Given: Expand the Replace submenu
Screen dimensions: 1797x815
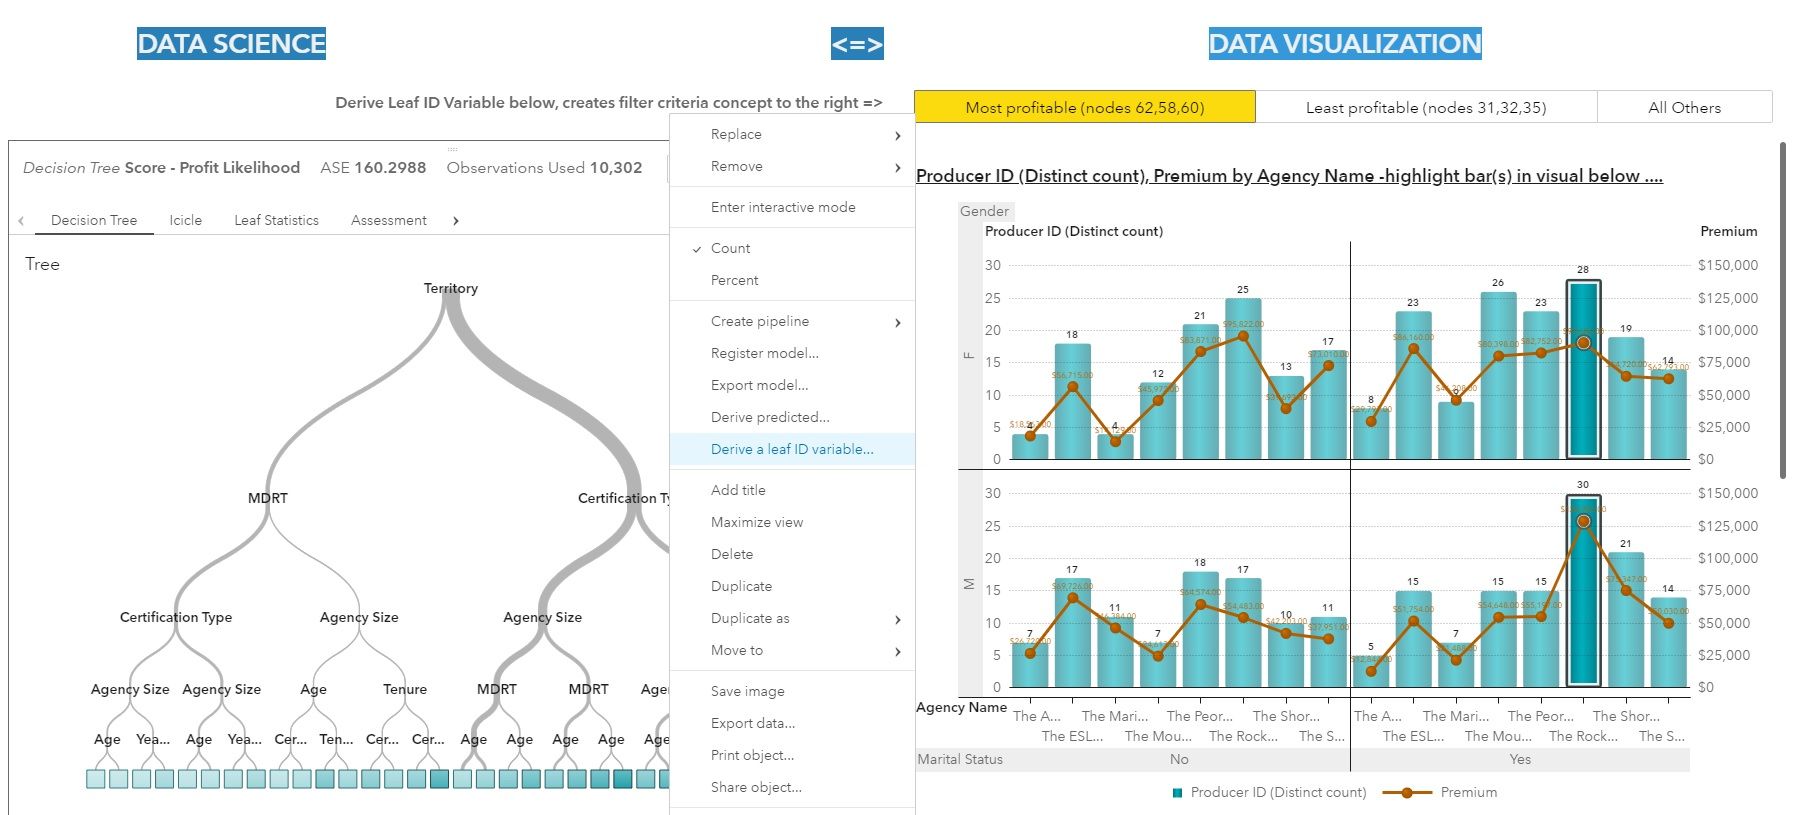Looking at the screenshot, I should [897, 135].
